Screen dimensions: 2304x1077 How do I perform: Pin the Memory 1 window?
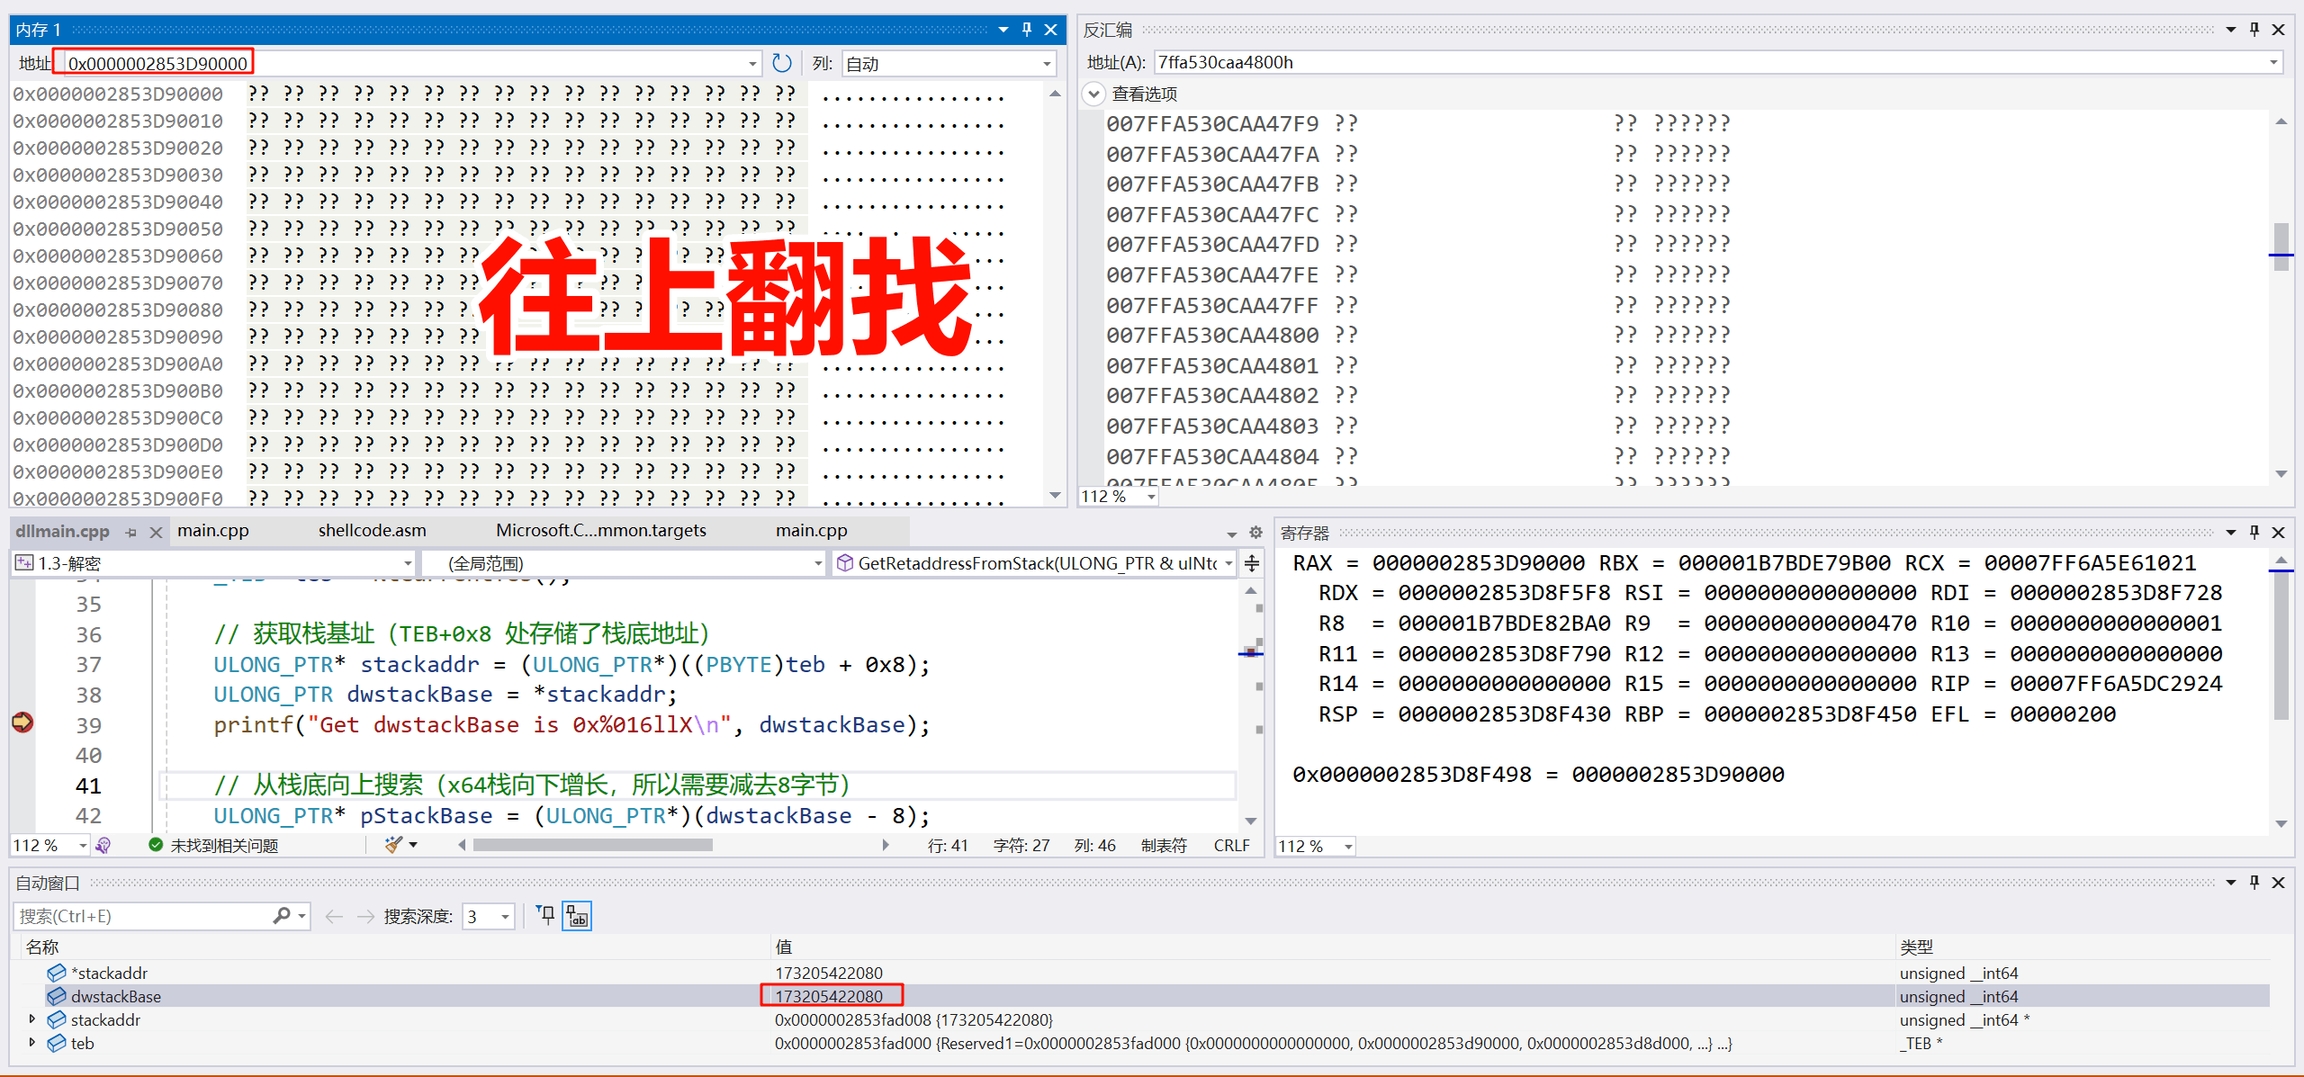coord(1026,30)
